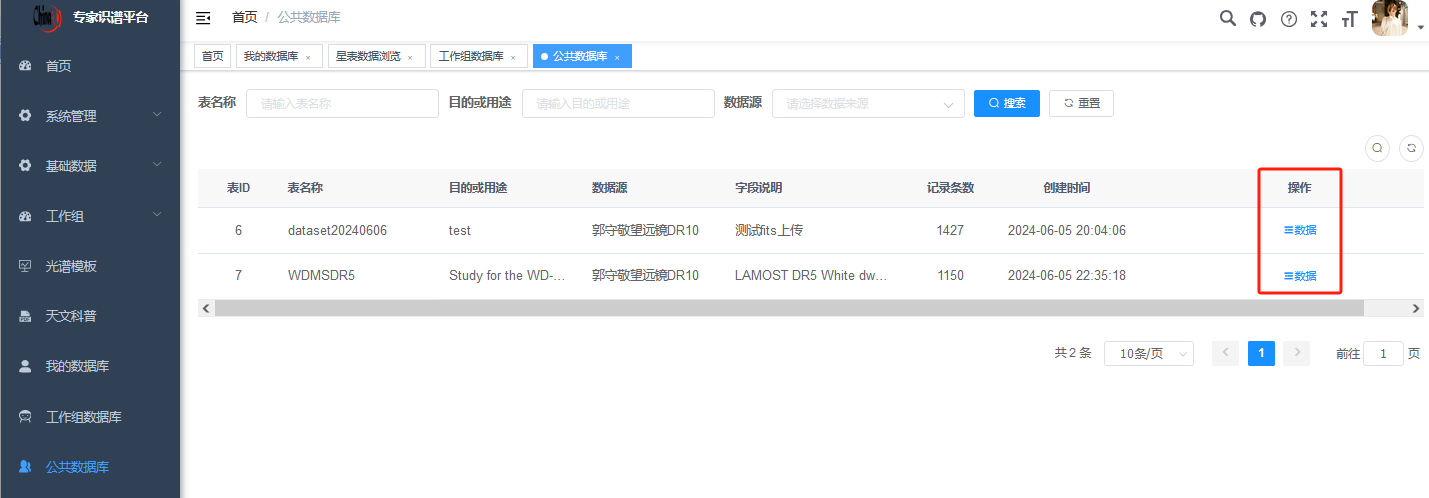Expand the 基础数据 sidebar menu
This screenshot has height=498, width=1429.
(90, 166)
